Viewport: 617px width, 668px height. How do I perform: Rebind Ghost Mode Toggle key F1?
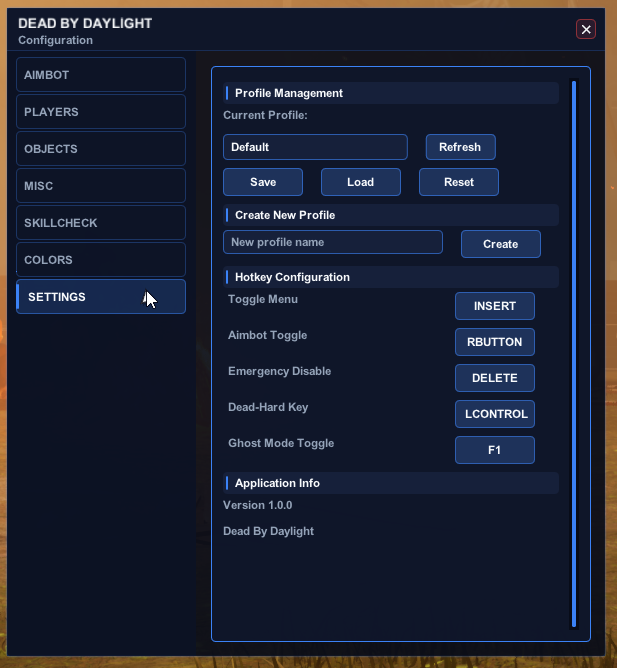click(x=495, y=450)
